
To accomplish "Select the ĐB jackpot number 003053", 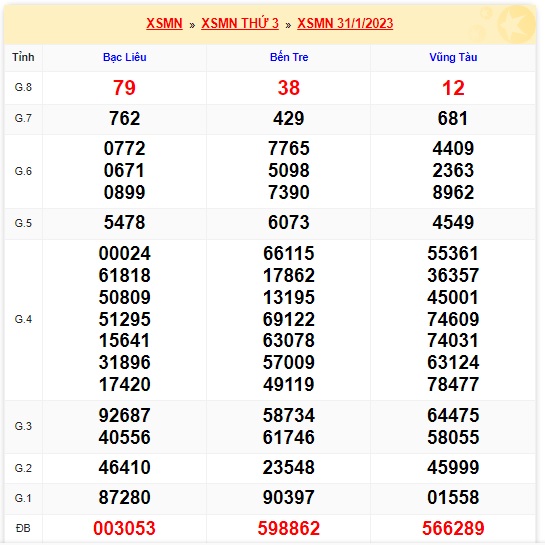I will [x=124, y=529].
